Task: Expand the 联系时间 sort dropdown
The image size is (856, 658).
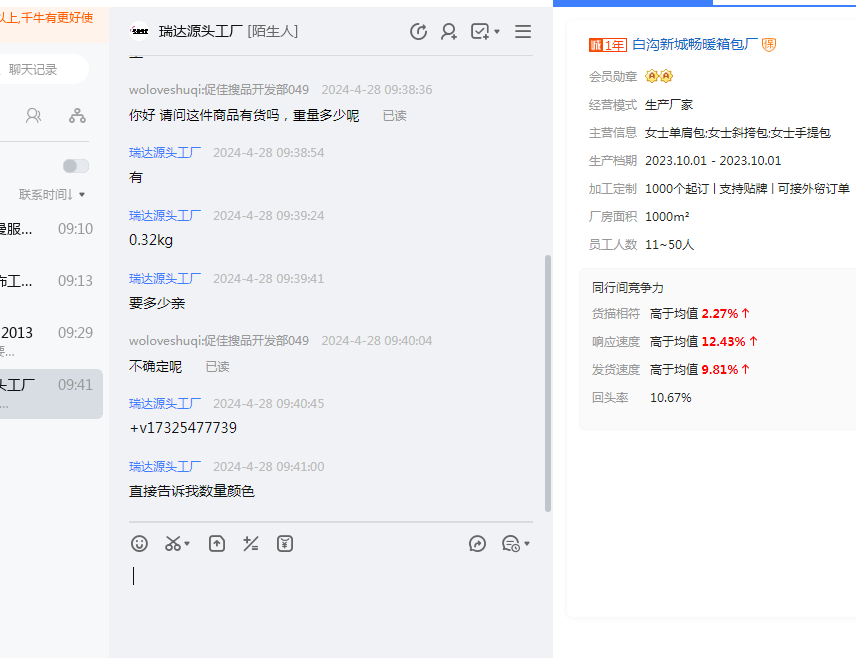Action: 52,194
